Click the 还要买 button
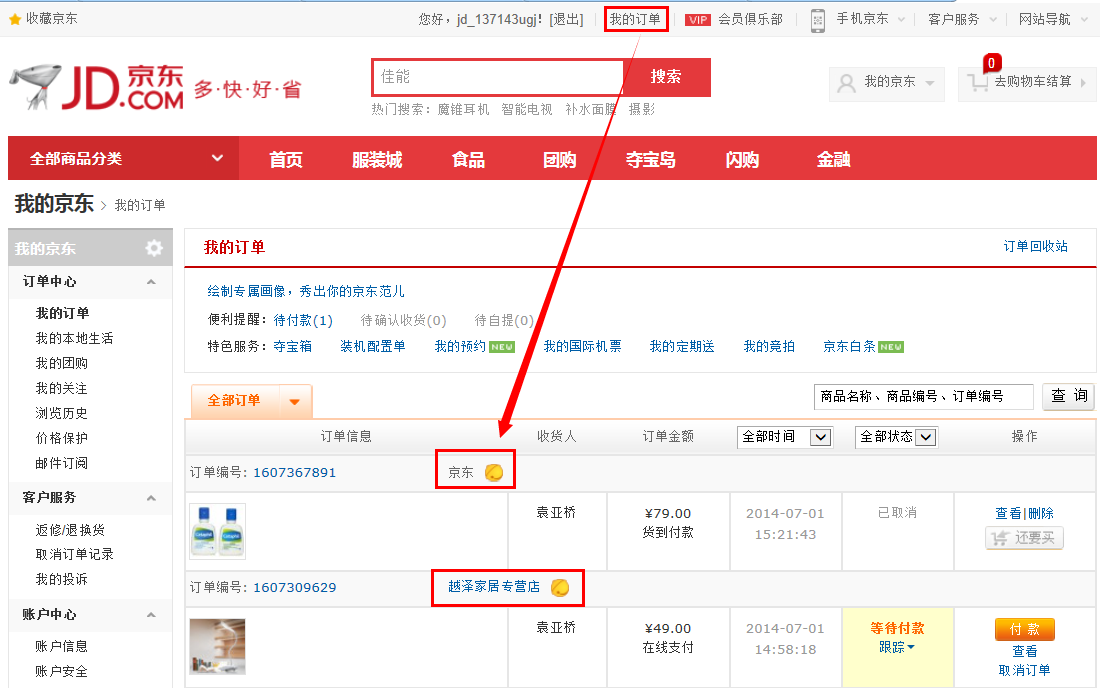 click(1024, 538)
